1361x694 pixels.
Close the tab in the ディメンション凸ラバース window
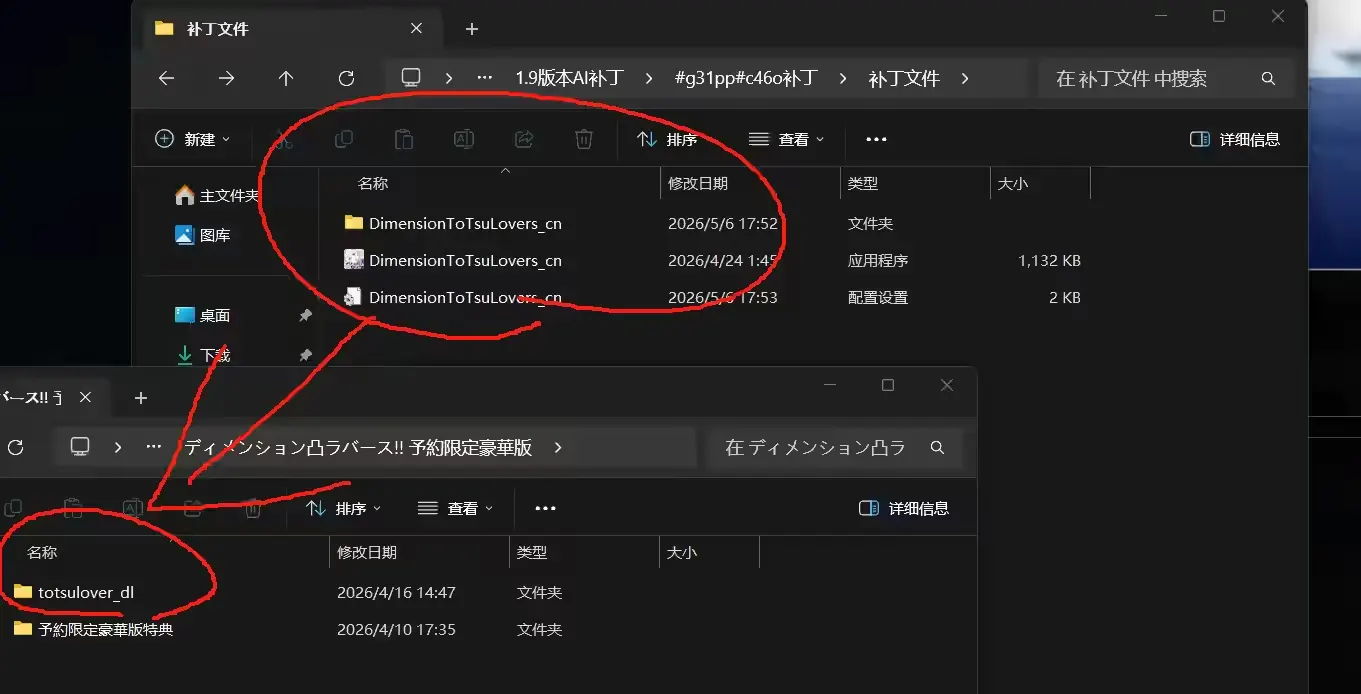pyautogui.click(x=85, y=398)
